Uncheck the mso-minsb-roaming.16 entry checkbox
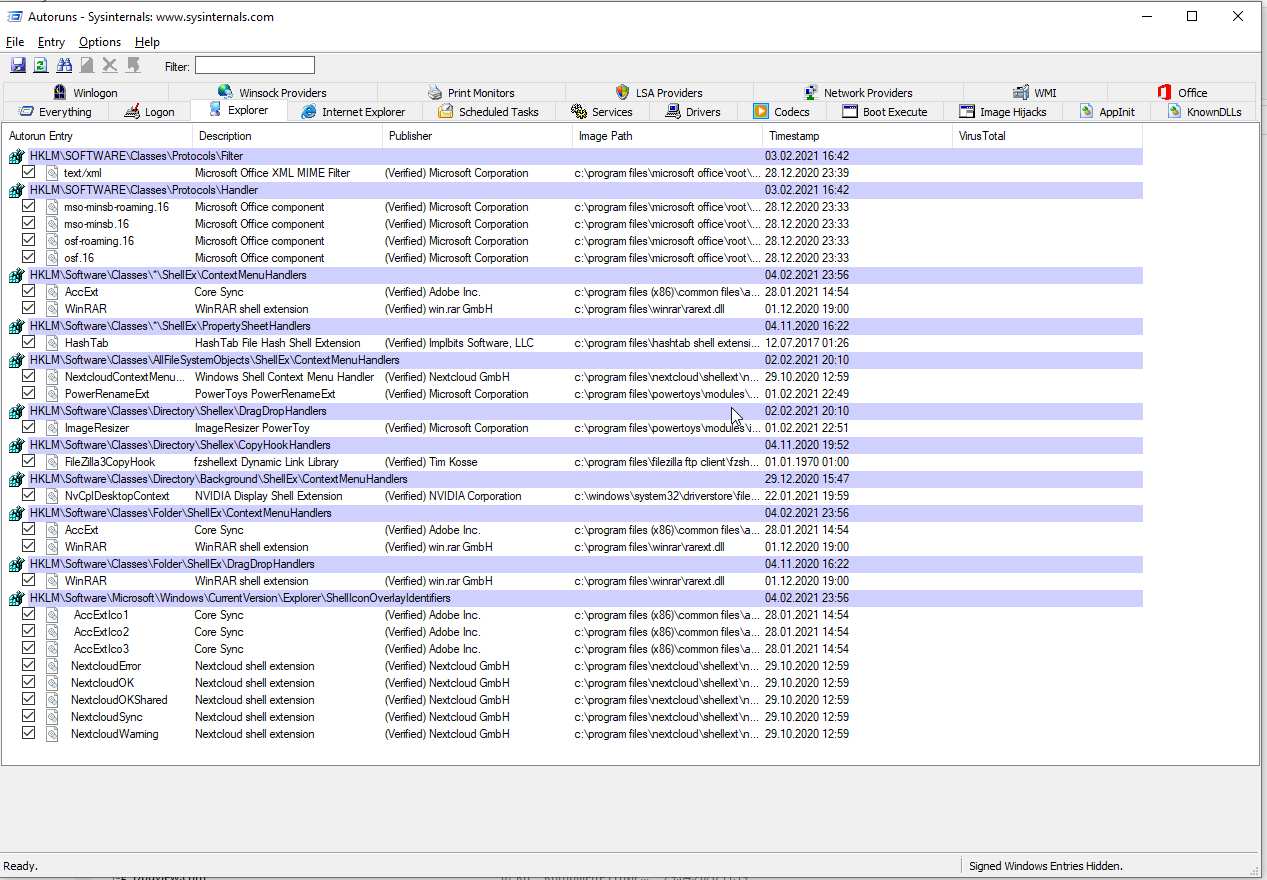Screen dimensions: 1267x880 coord(28,206)
